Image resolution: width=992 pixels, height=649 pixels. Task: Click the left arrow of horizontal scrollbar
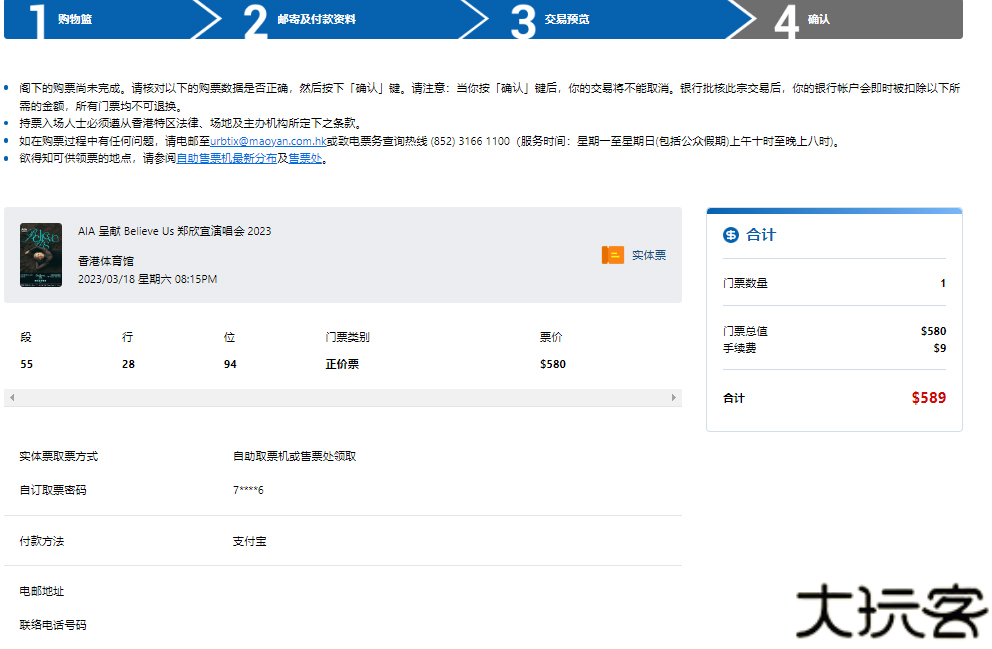(x=12, y=397)
